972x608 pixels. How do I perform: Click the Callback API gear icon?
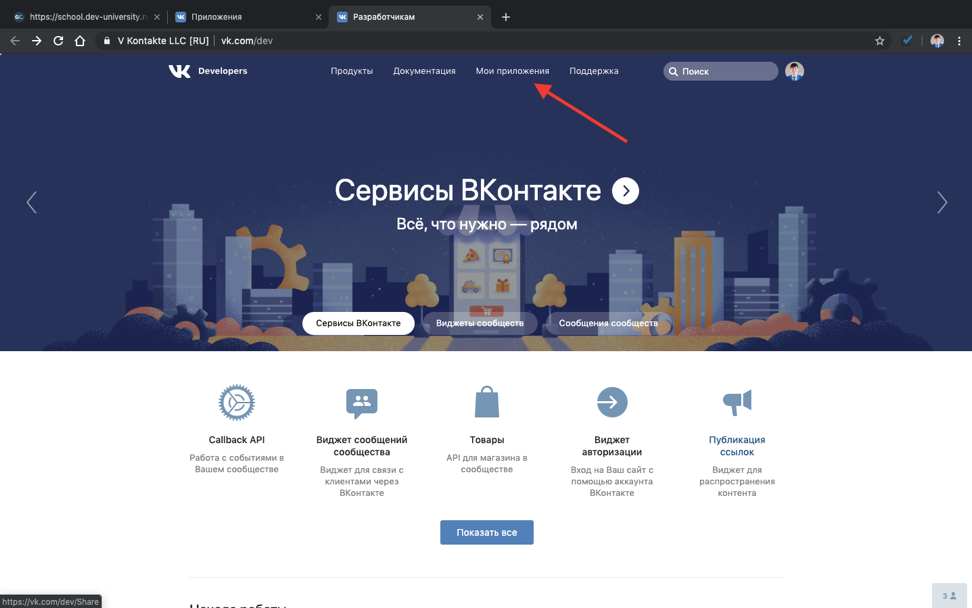tap(237, 402)
